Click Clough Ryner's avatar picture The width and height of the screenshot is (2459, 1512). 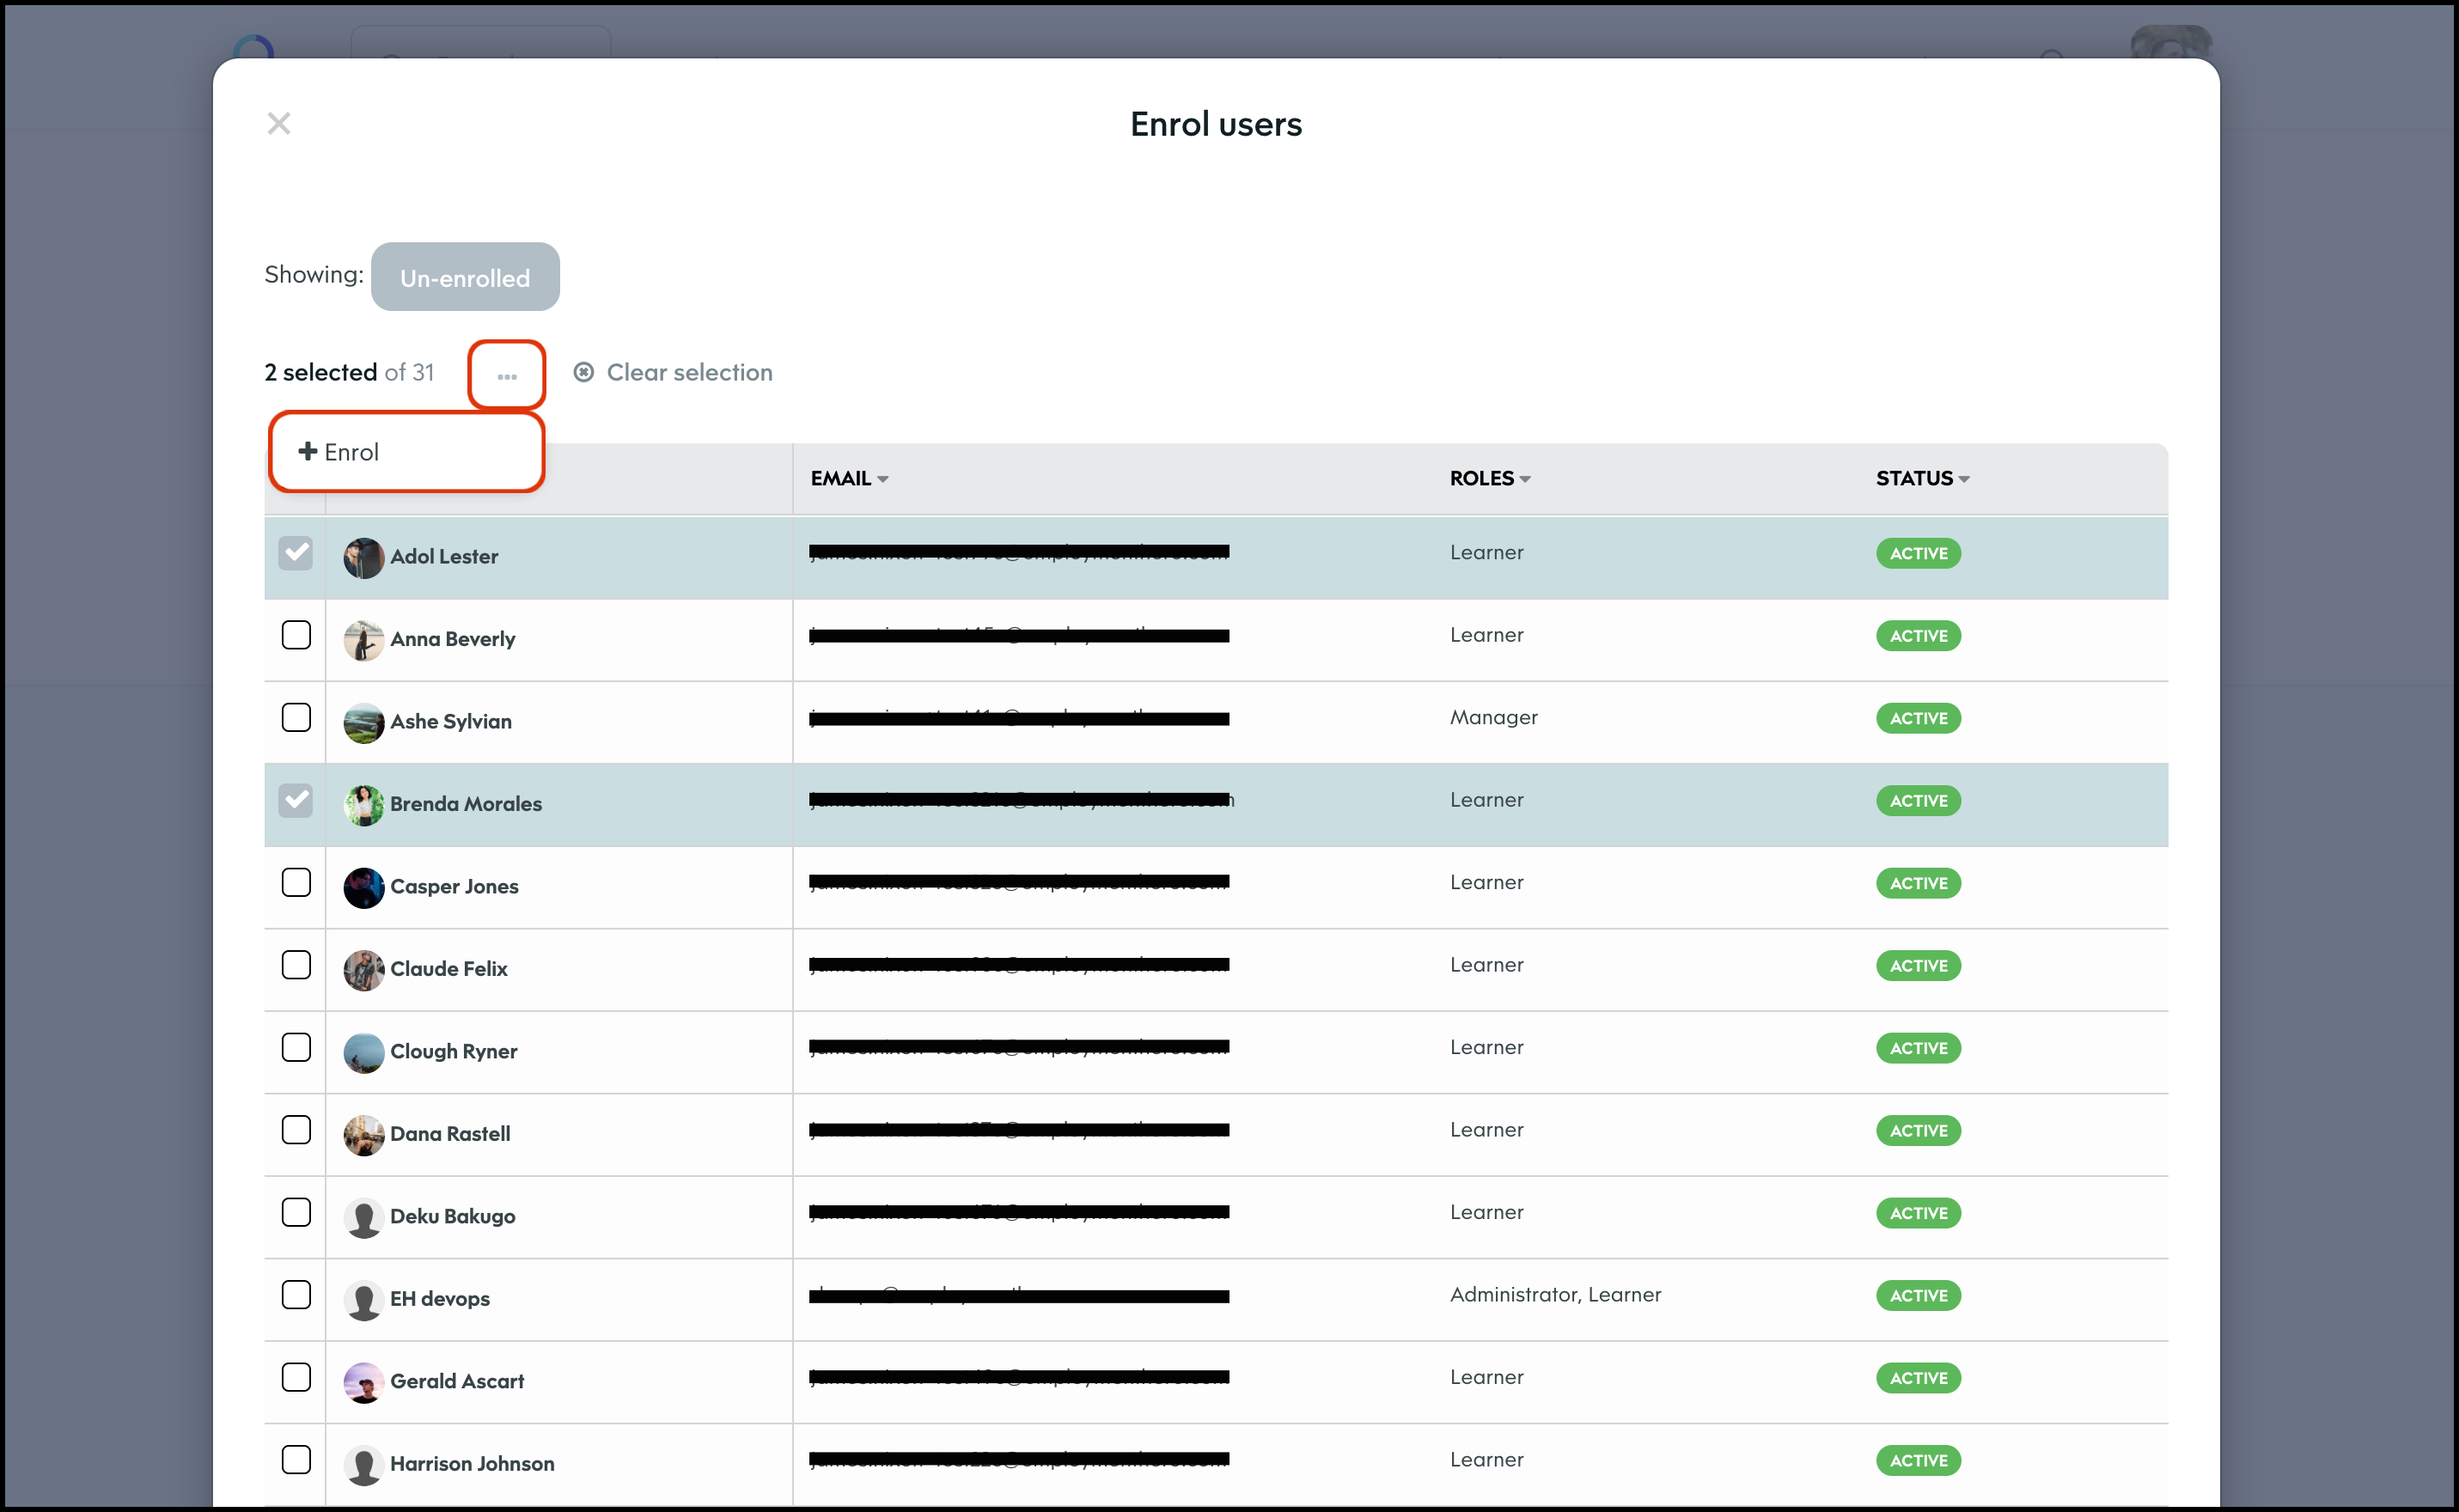coord(364,1052)
